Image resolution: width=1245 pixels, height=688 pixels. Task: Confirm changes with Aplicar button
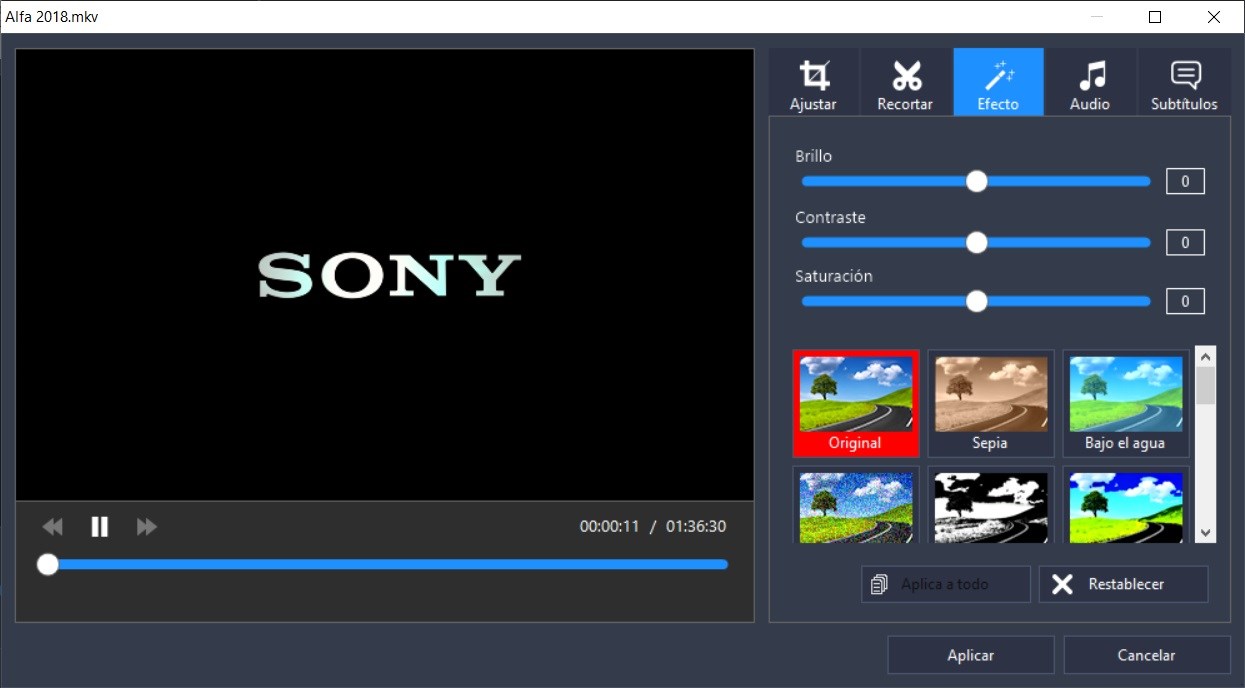coord(971,655)
